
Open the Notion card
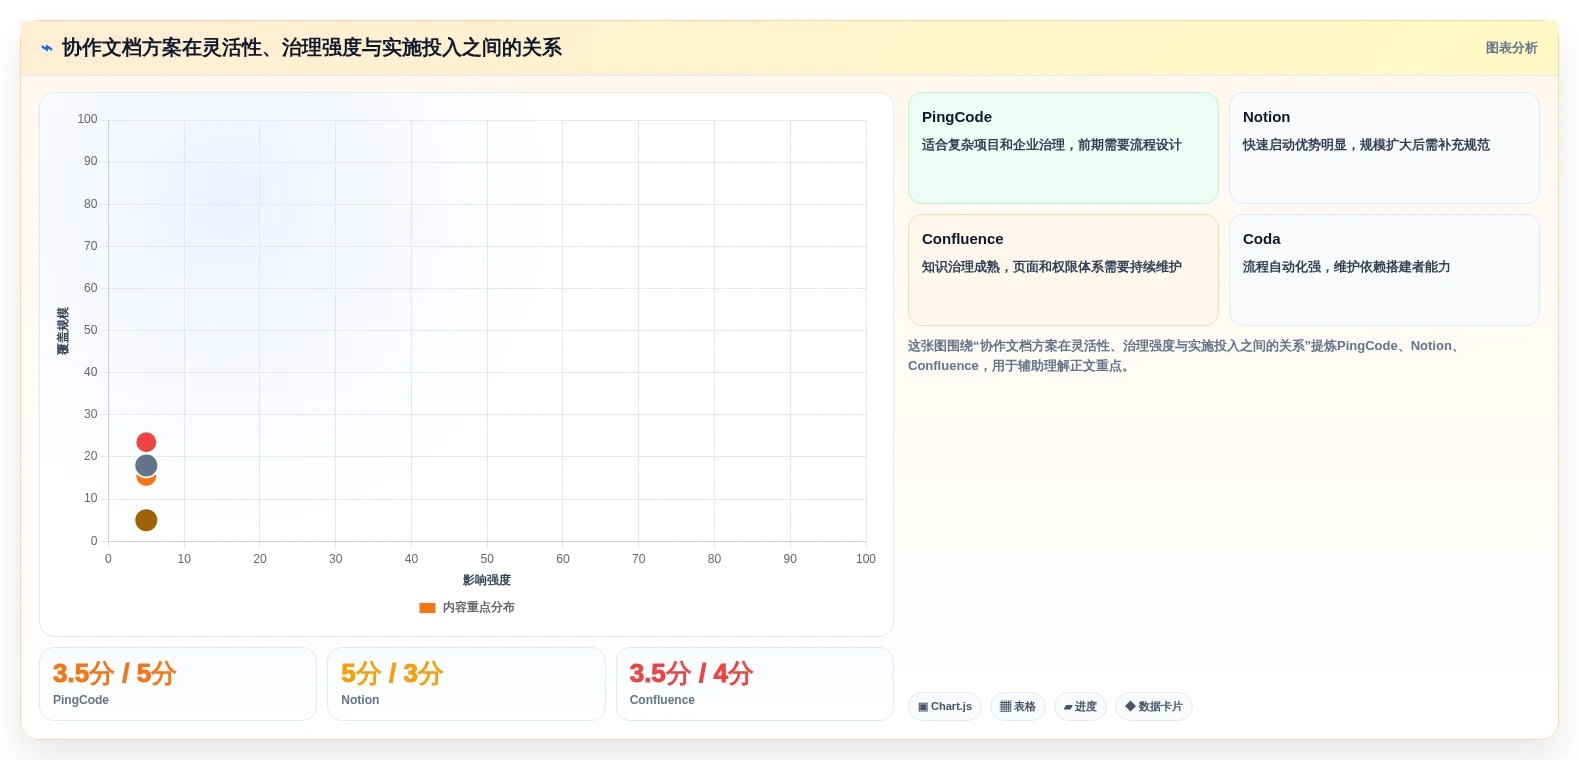coord(1384,148)
